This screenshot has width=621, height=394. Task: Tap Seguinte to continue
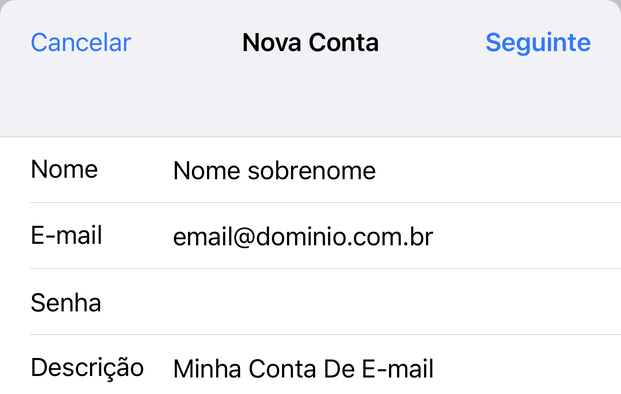538,42
